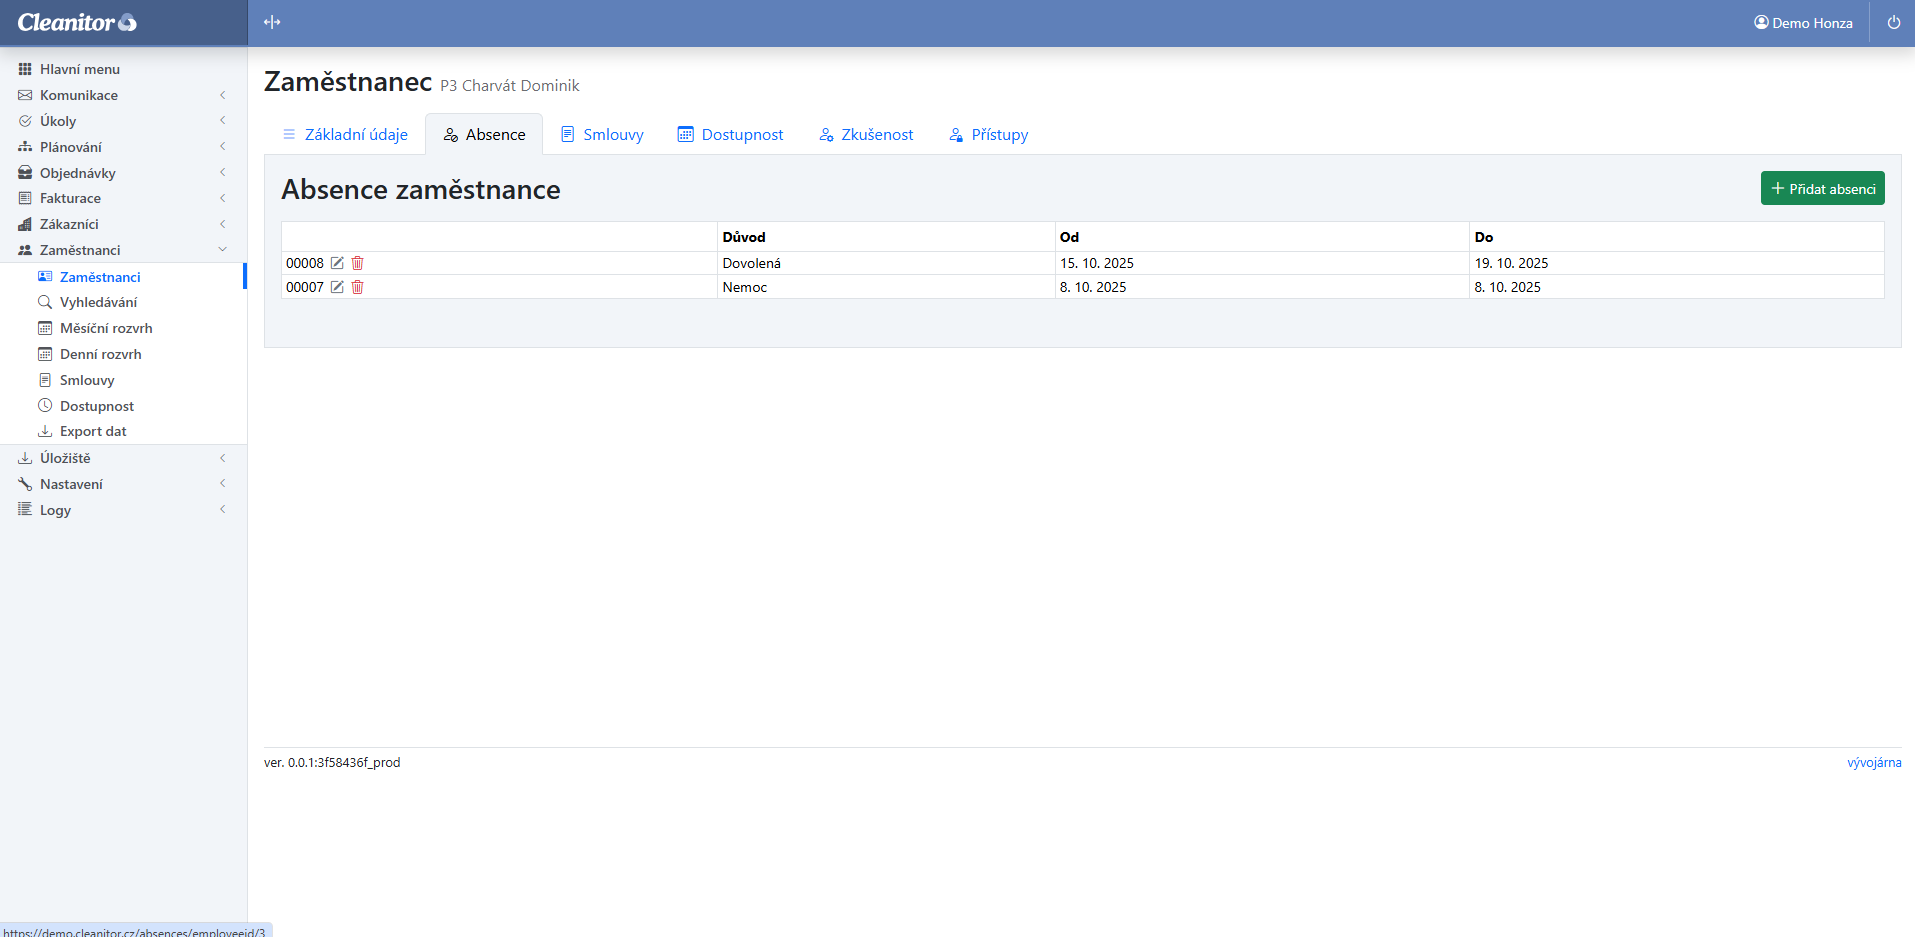Click the Cleanitor logo
Image resolution: width=1915 pixels, height=937 pixels.
77,22
